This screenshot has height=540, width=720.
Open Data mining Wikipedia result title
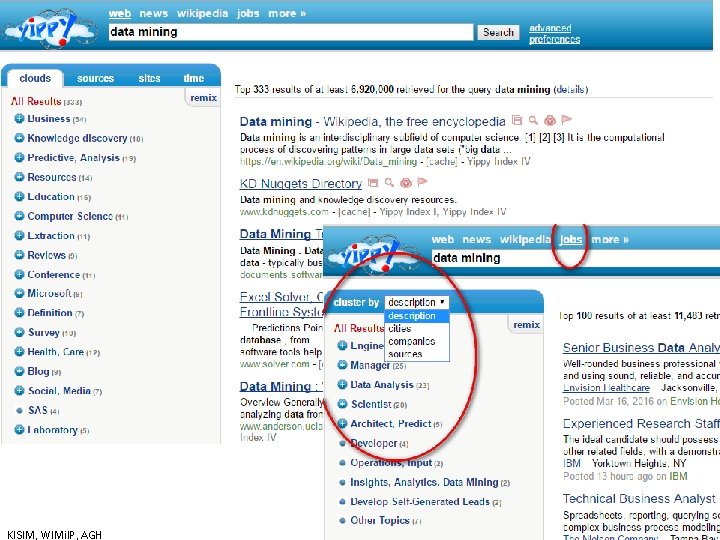372,122
